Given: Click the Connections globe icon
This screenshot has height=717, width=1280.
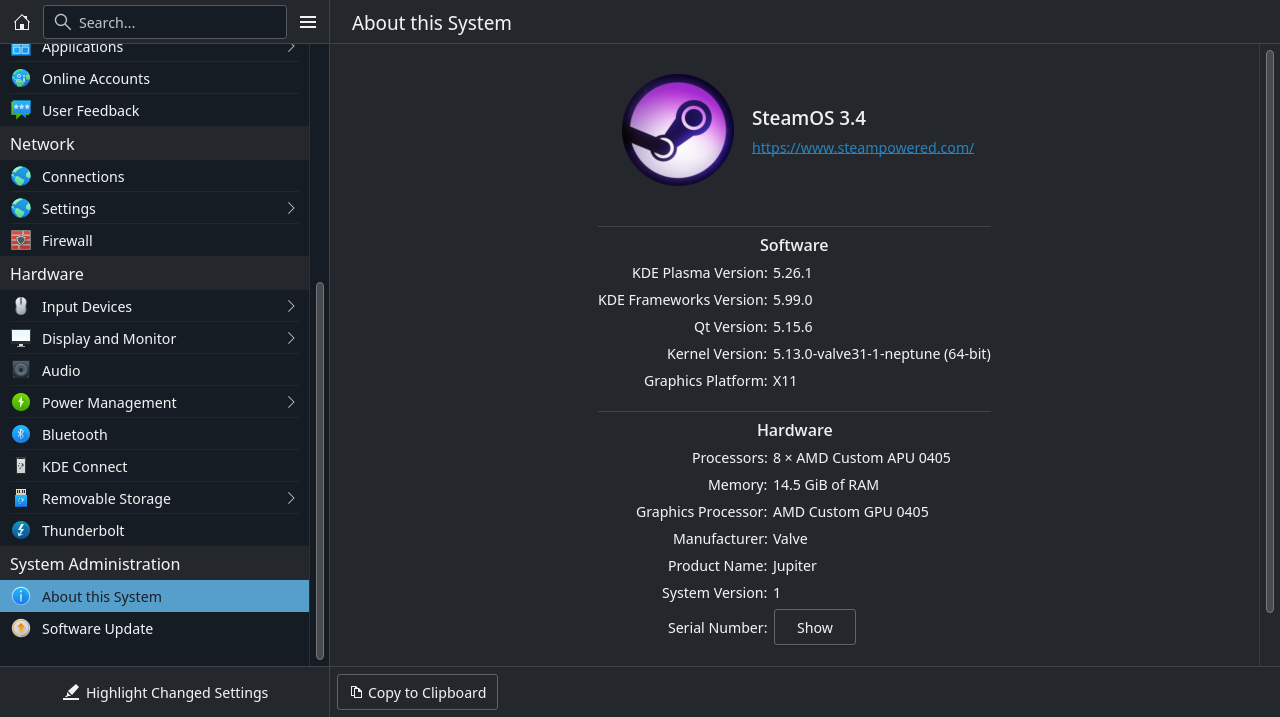Looking at the screenshot, I should point(21,176).
